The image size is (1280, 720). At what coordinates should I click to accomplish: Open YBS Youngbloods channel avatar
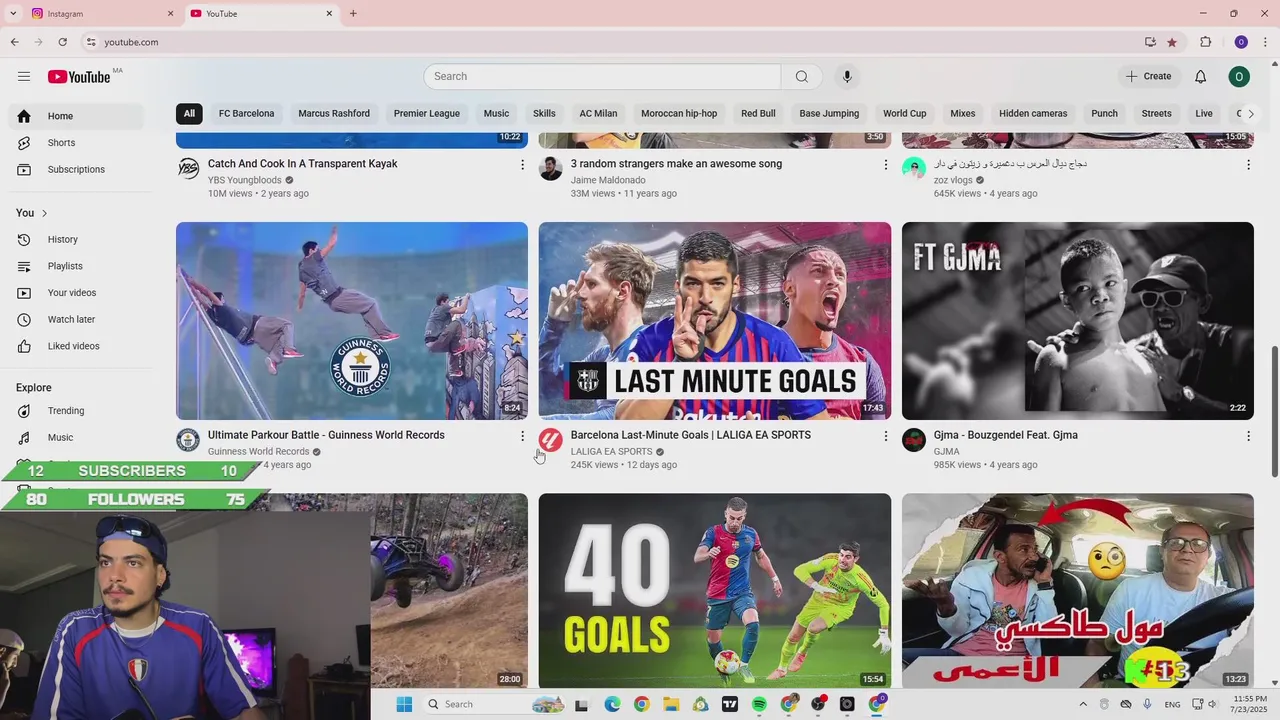pos(188,168)
